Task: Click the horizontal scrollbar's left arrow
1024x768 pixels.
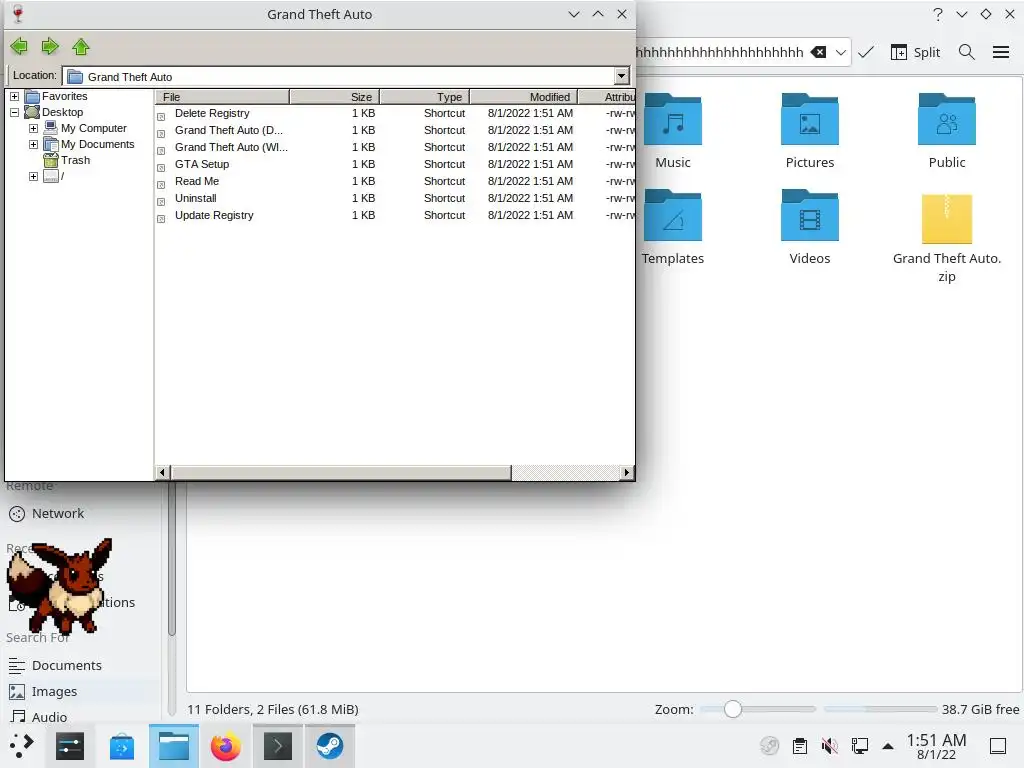Action: (163, 472)
